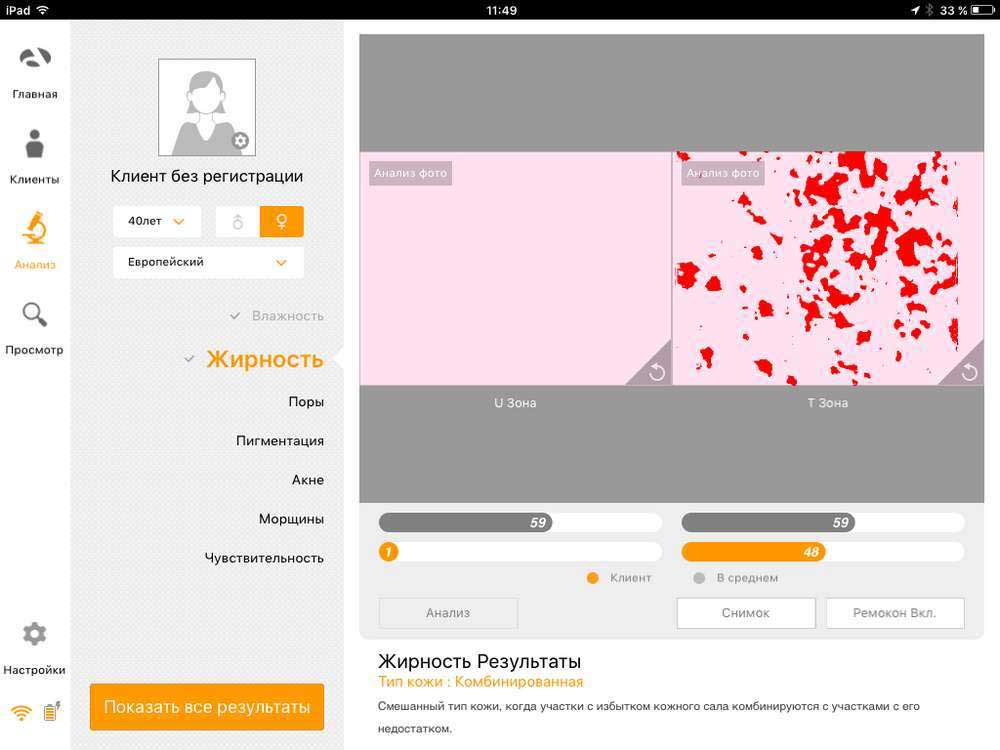Click the orange T Зона client bar showing 48
The height and width of the screenshot is (750, 1000).
pos(753,552)
